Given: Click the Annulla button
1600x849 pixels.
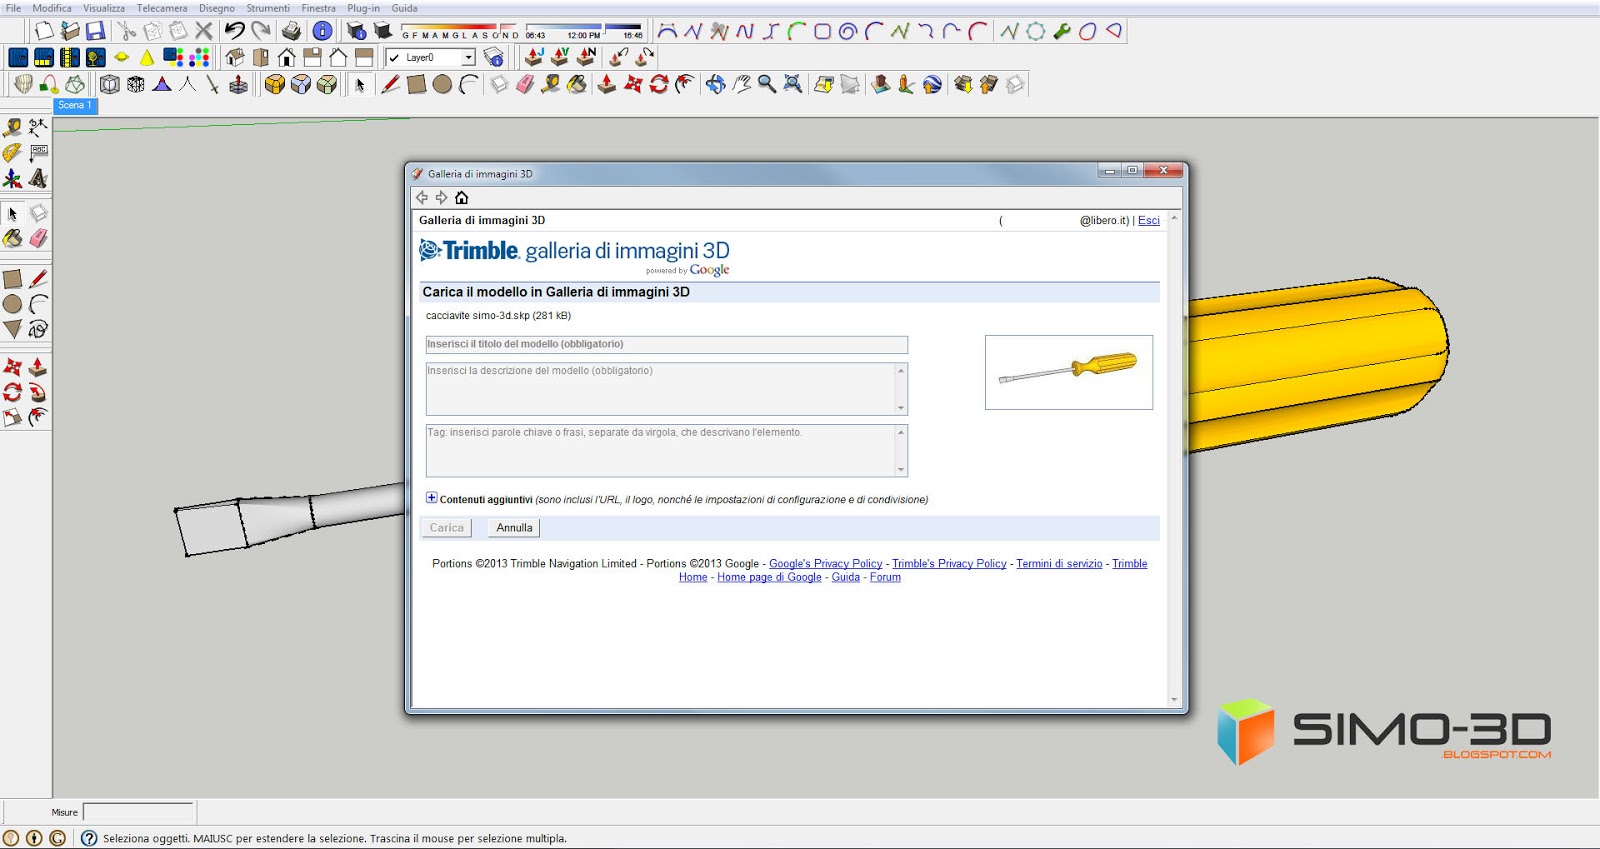Looking at the screenshot, I should click(514, 528).
